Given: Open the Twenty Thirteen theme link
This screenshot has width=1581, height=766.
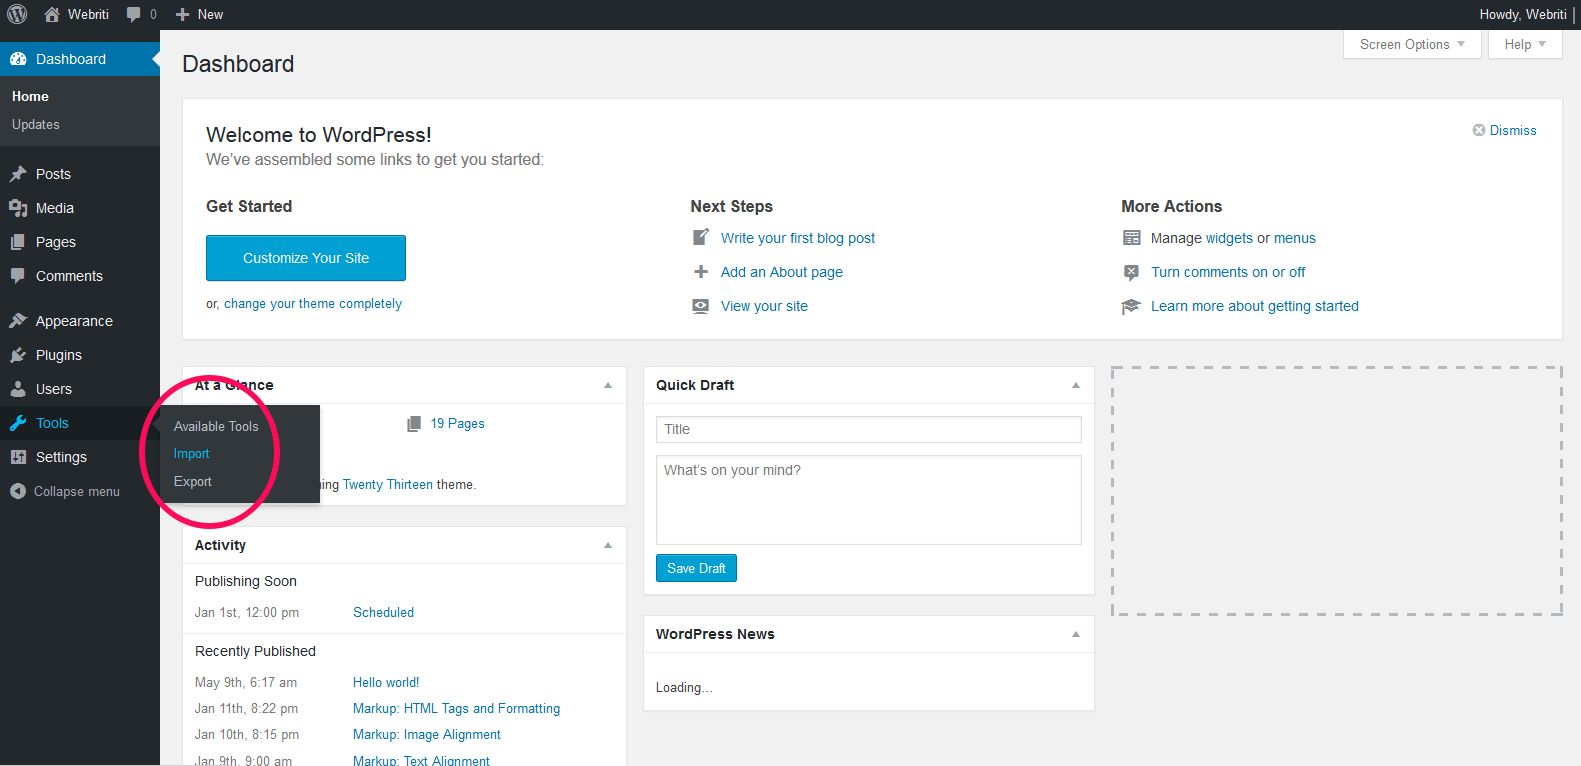Looking at the screenshot, I should pyautogui.click(x=388, y=485).
